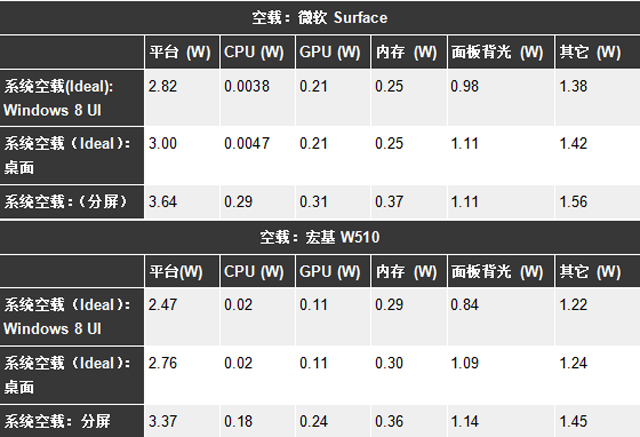Viewport: 640px width, 437px height.
Task: Click the panel backlight value 0.84
Action: [465, 306]
